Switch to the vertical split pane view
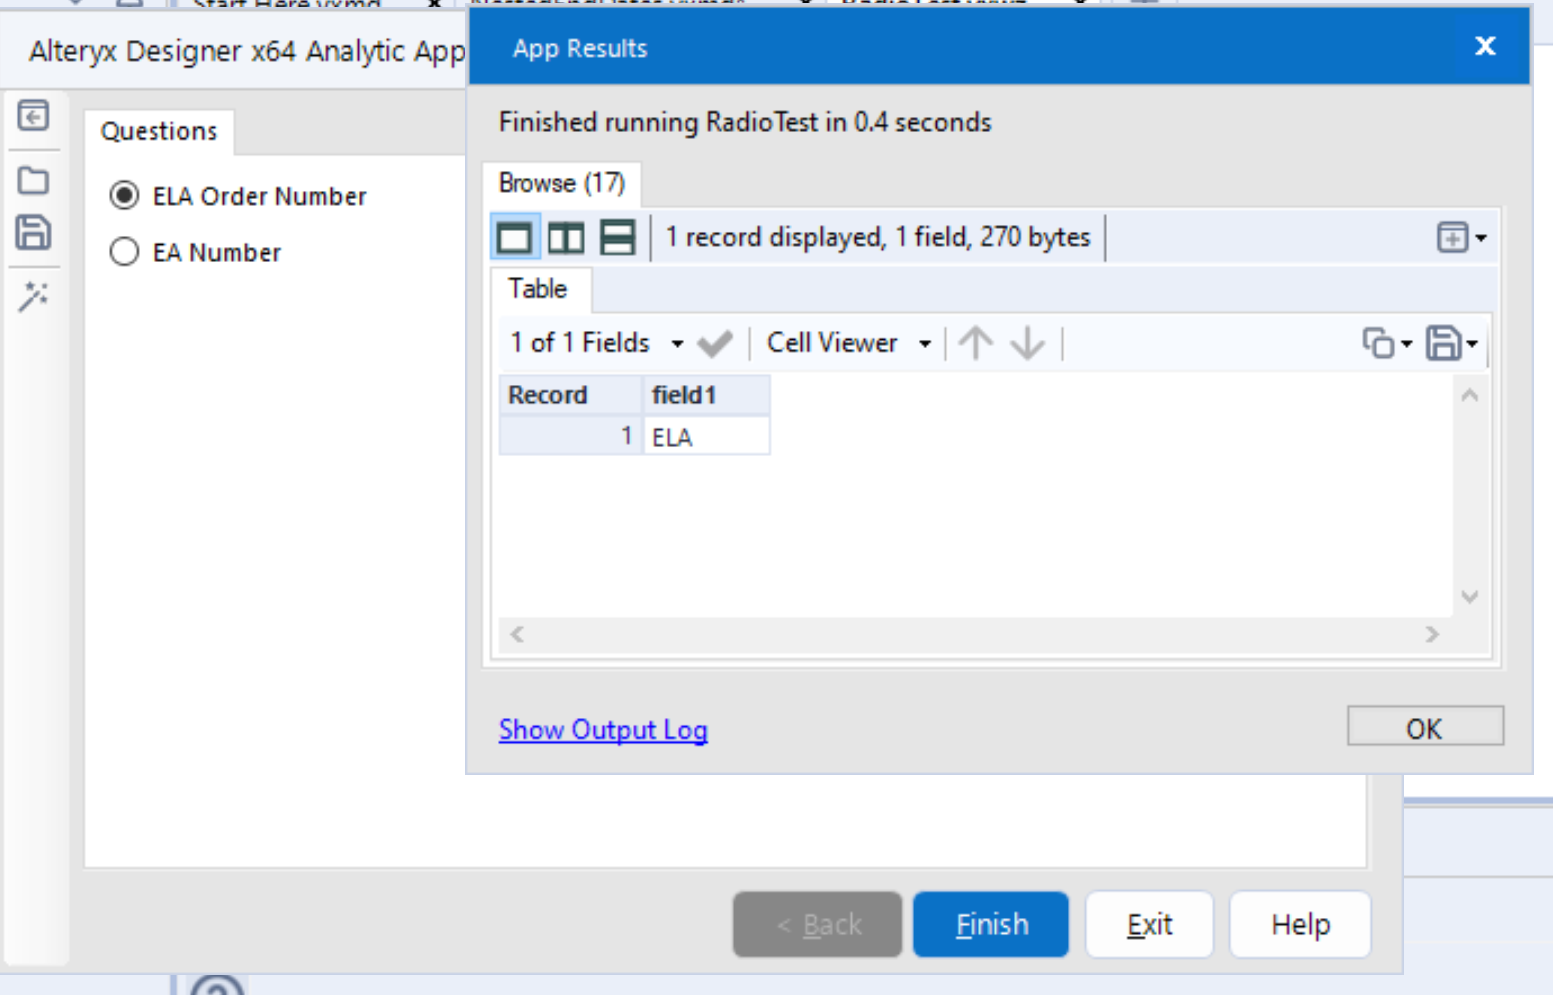1553x995 pixels. coord(566,237)
